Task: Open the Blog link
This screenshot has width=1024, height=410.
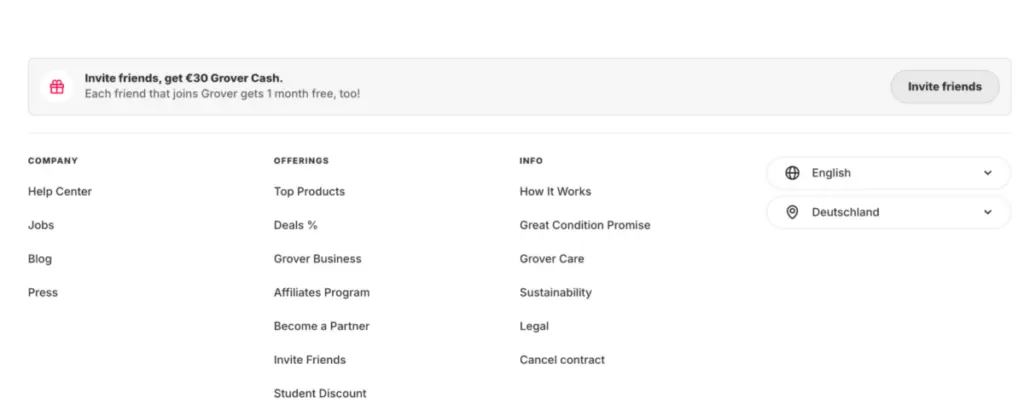Action: (40, 259)
